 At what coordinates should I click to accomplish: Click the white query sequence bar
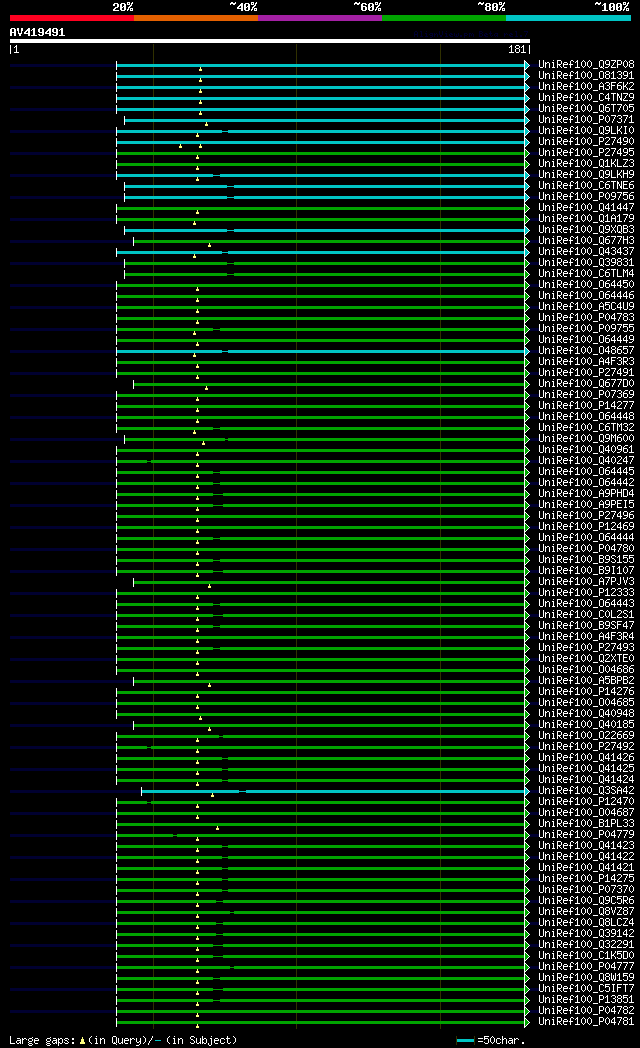pos(270,41)
